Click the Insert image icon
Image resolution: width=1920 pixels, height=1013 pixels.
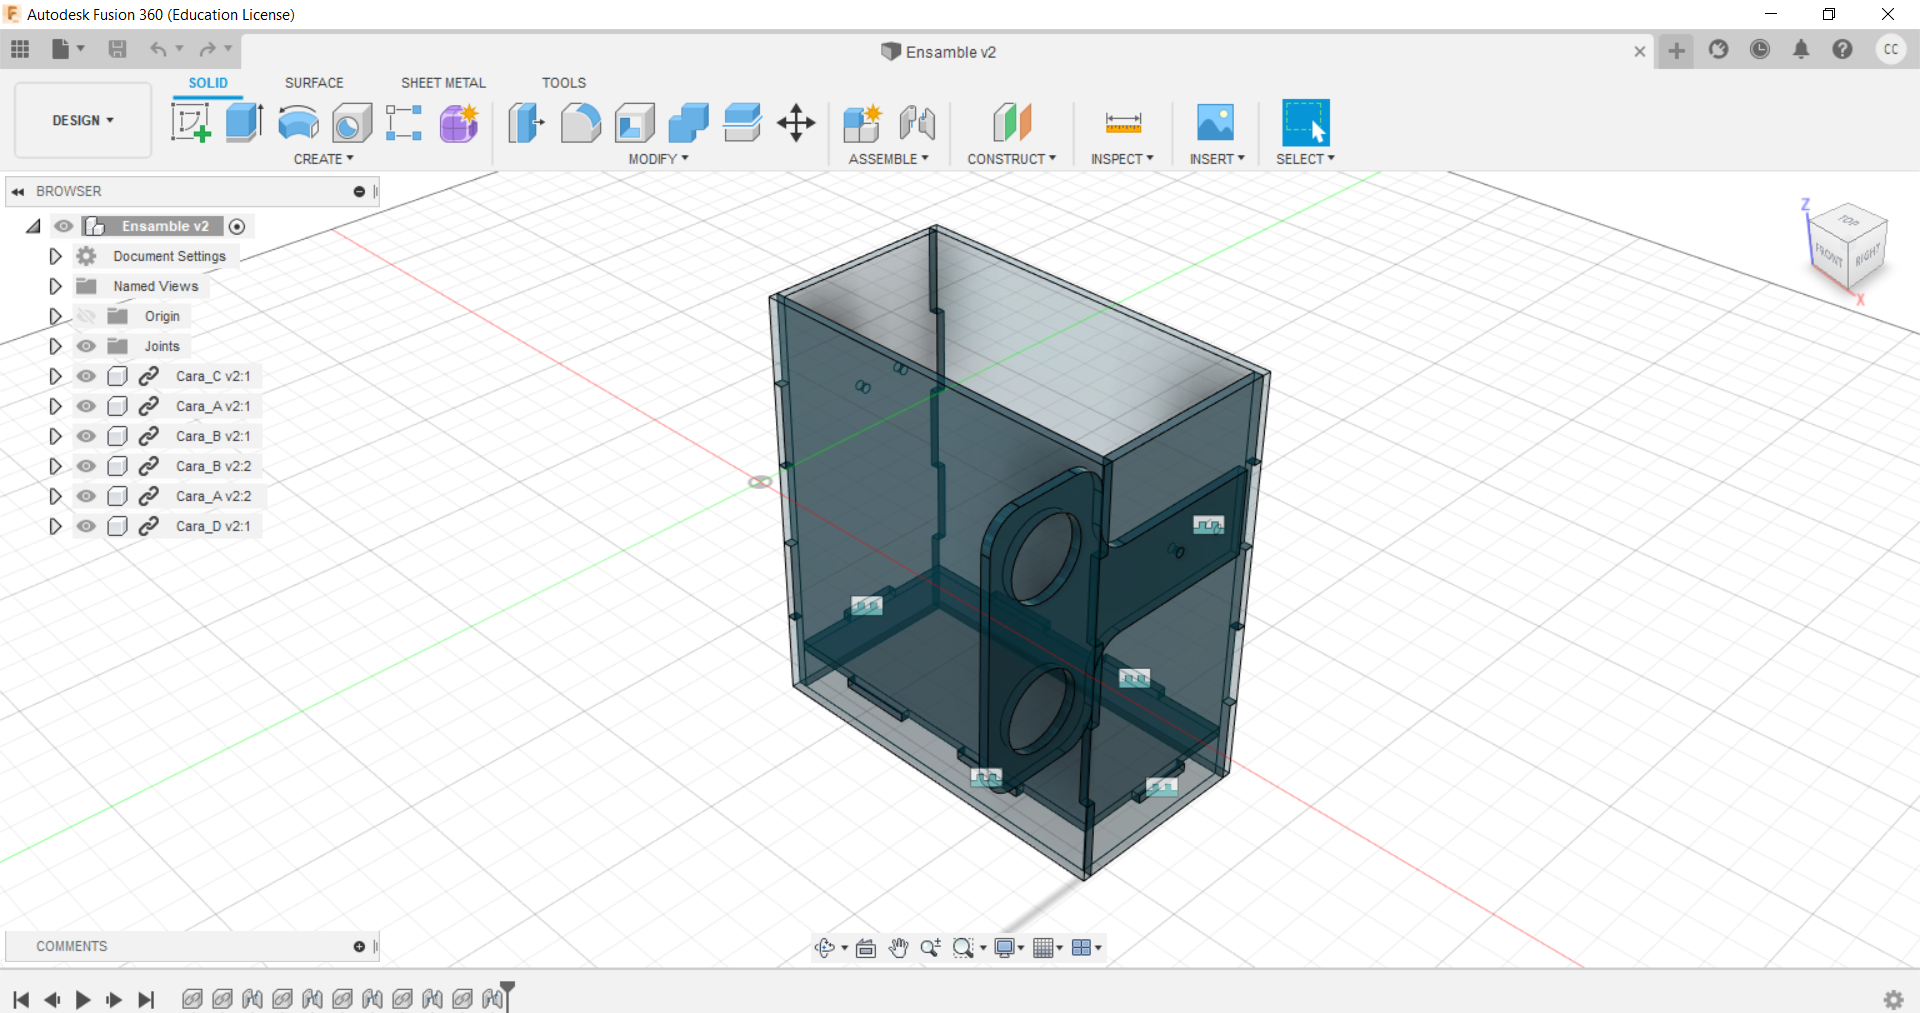pos(1216,123)
